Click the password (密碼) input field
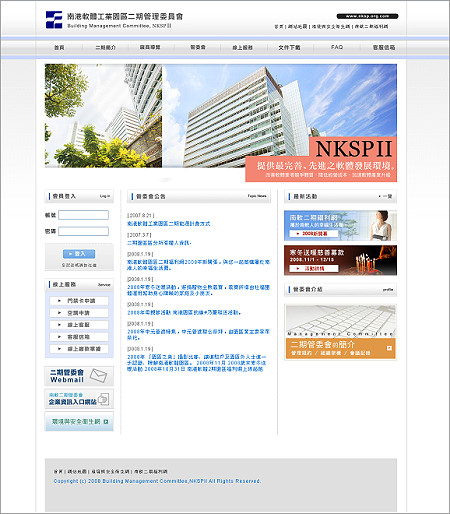 83,231
